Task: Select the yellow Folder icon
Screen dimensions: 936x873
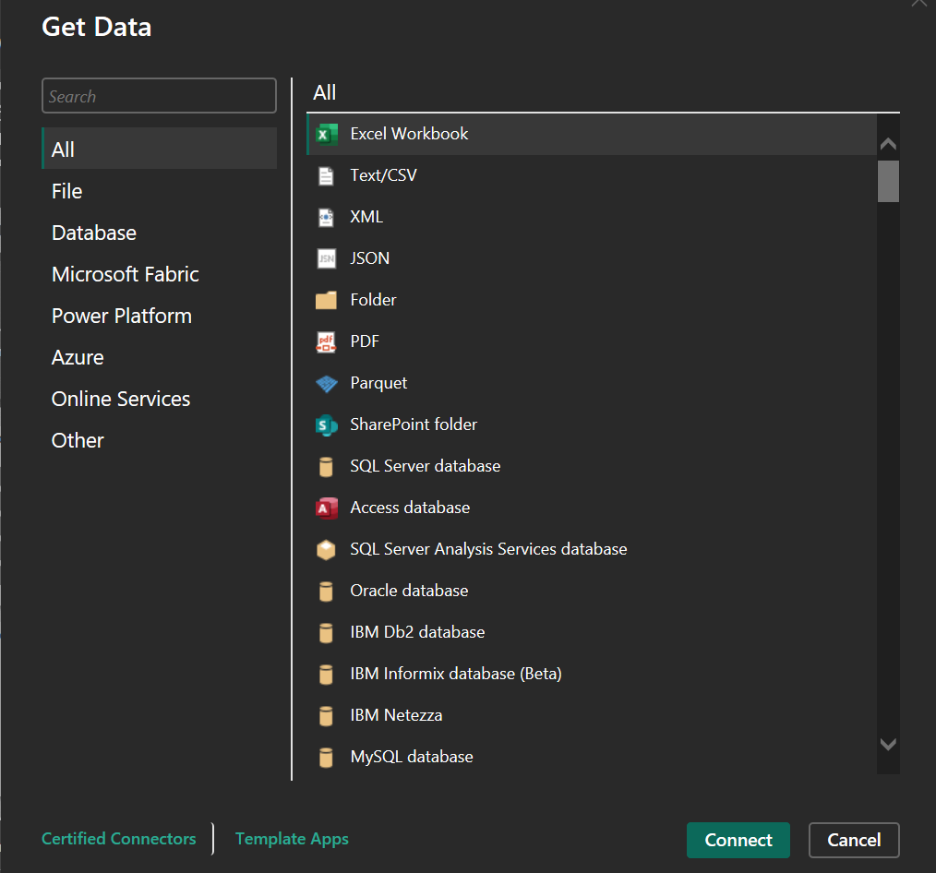Action: [326, 300]
